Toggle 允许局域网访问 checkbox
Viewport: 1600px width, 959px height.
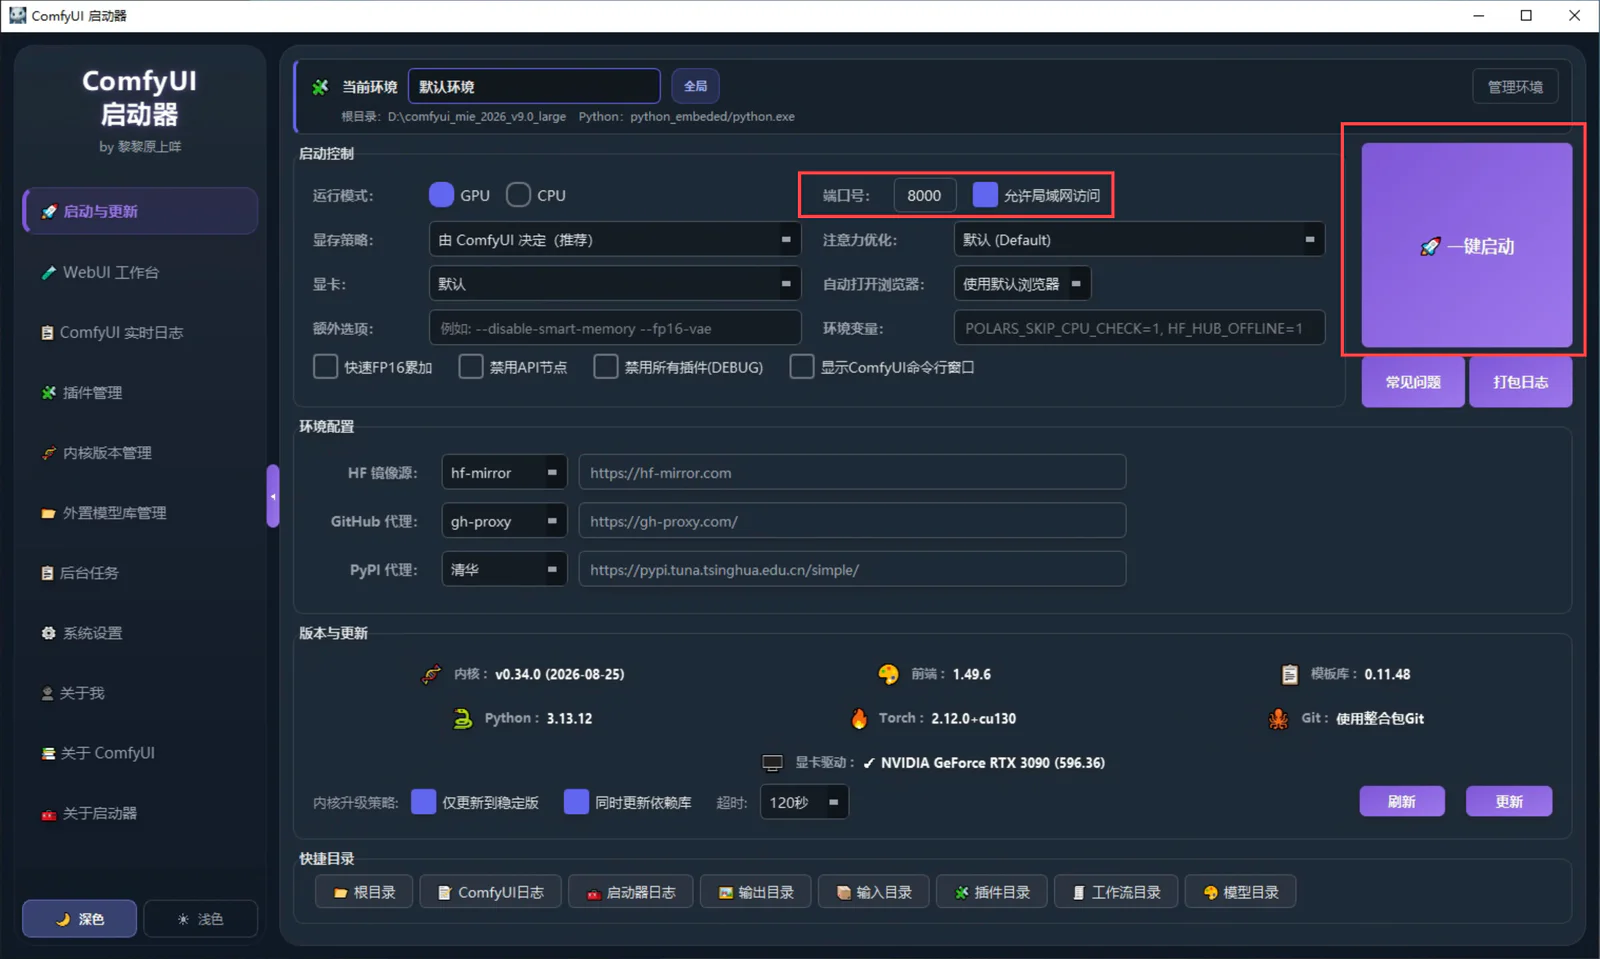[985, 195]
